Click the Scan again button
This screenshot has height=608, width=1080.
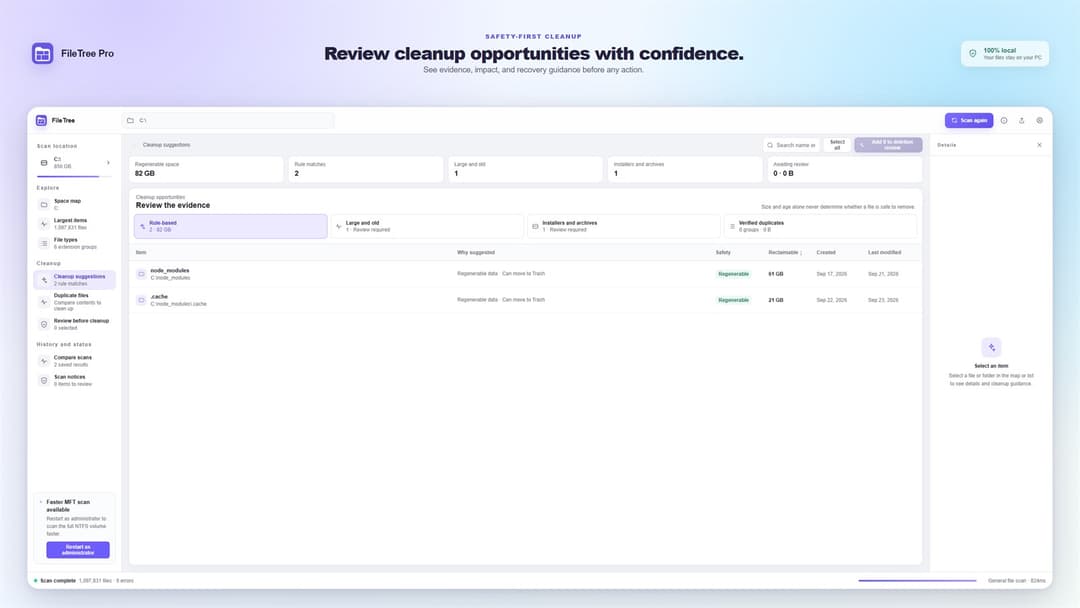(x=969, y=120)
